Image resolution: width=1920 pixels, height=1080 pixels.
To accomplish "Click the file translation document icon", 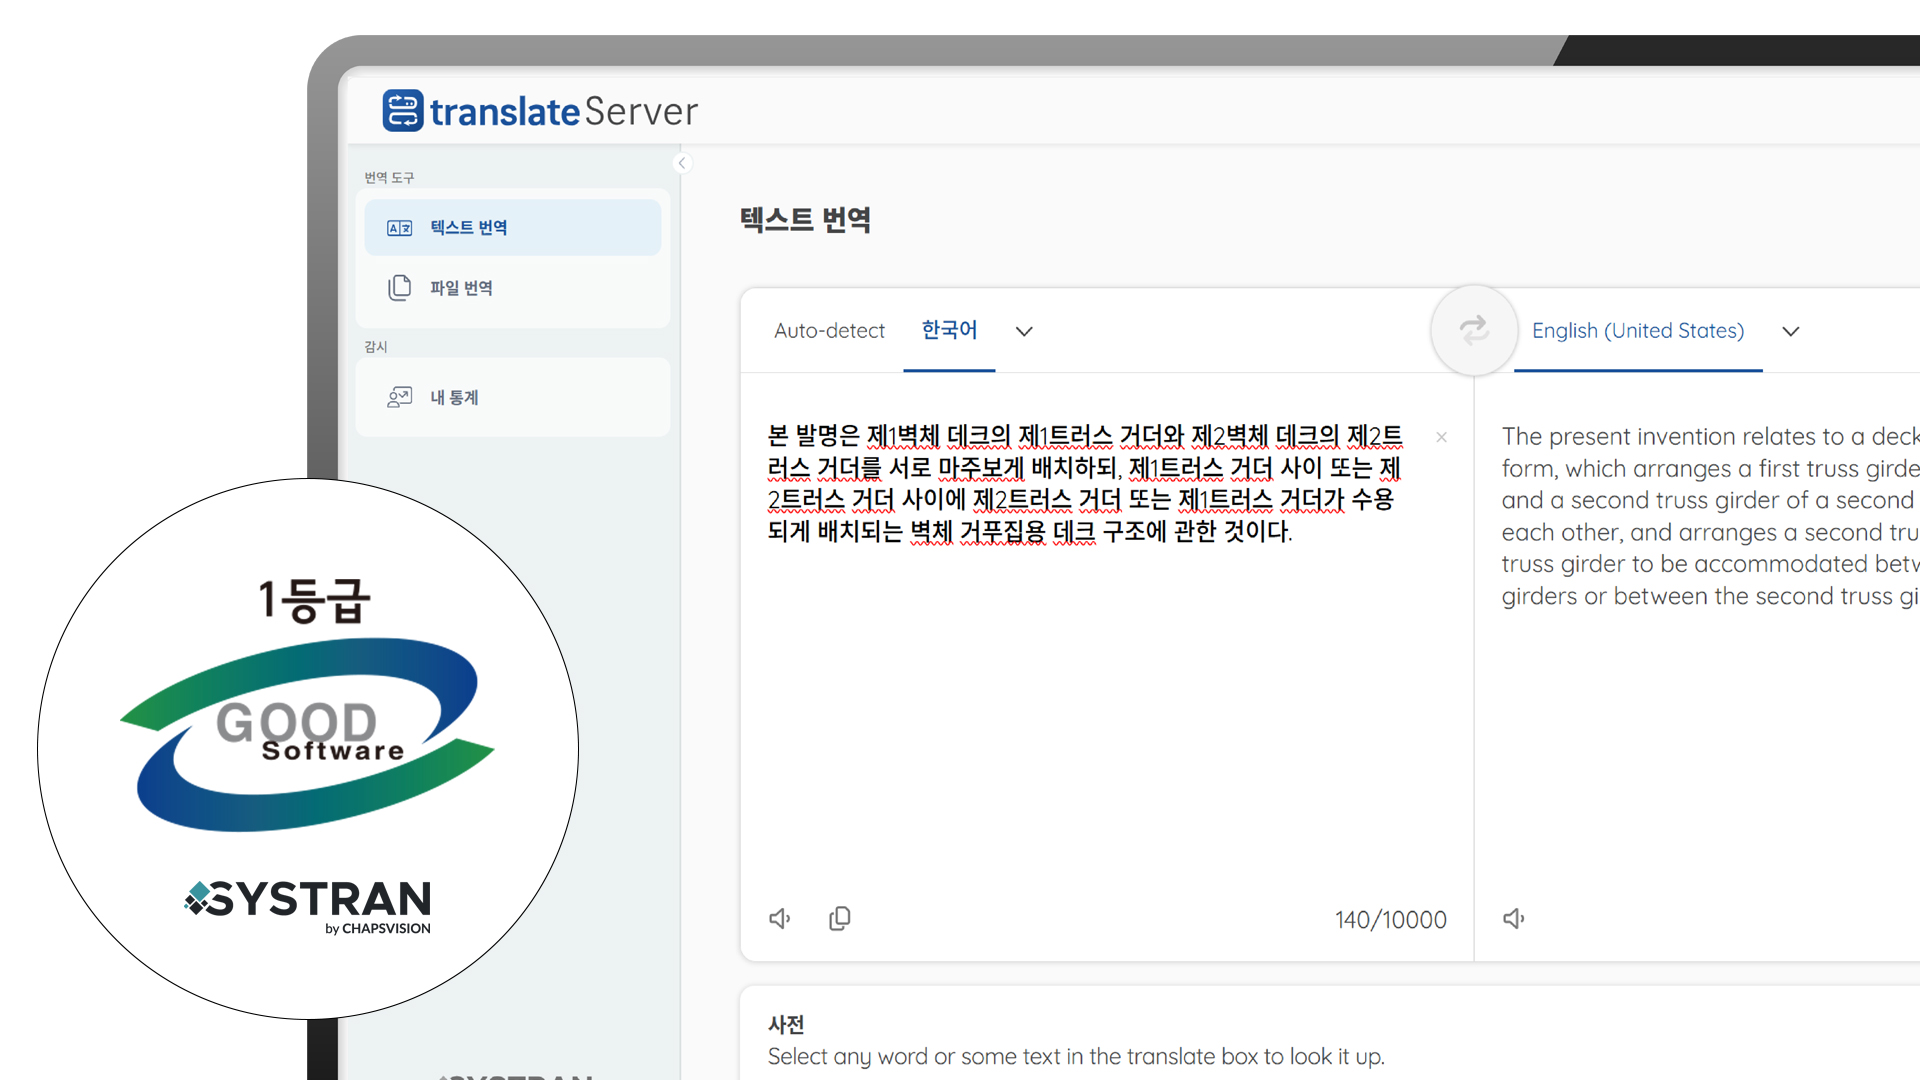I will coord(400,288).
